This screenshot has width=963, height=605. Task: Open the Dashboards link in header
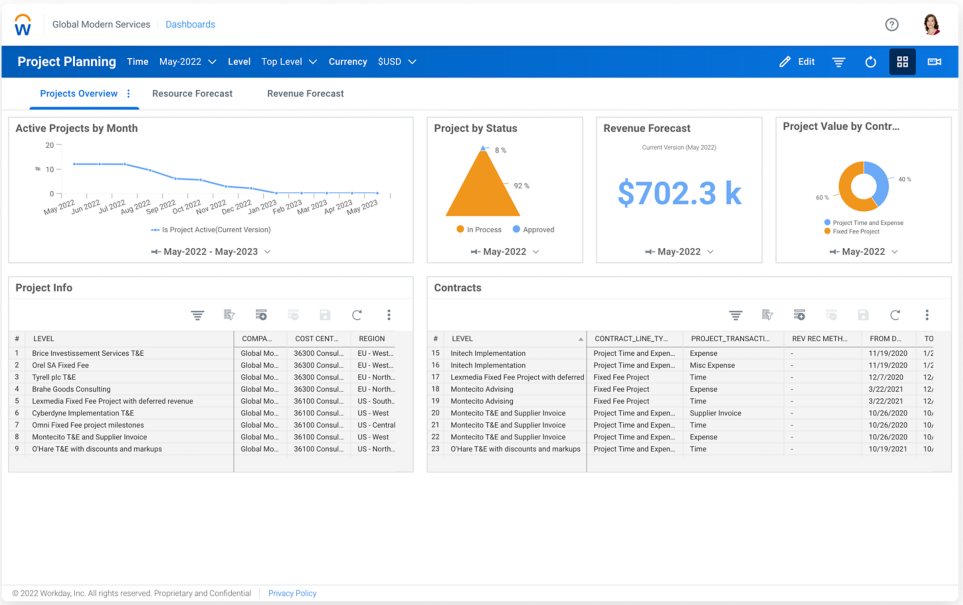click(x=190, y=25)
